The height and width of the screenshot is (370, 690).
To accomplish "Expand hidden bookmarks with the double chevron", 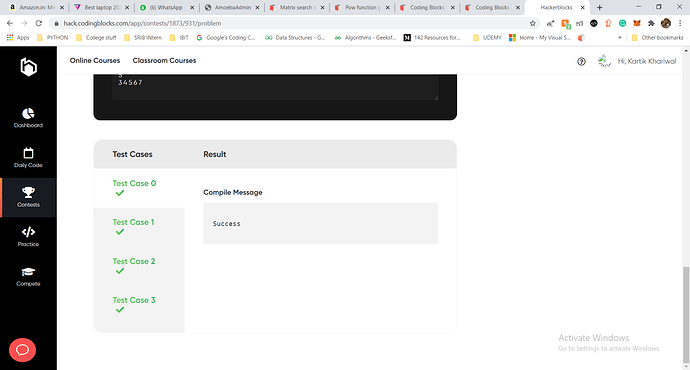I will pos(620,38).
